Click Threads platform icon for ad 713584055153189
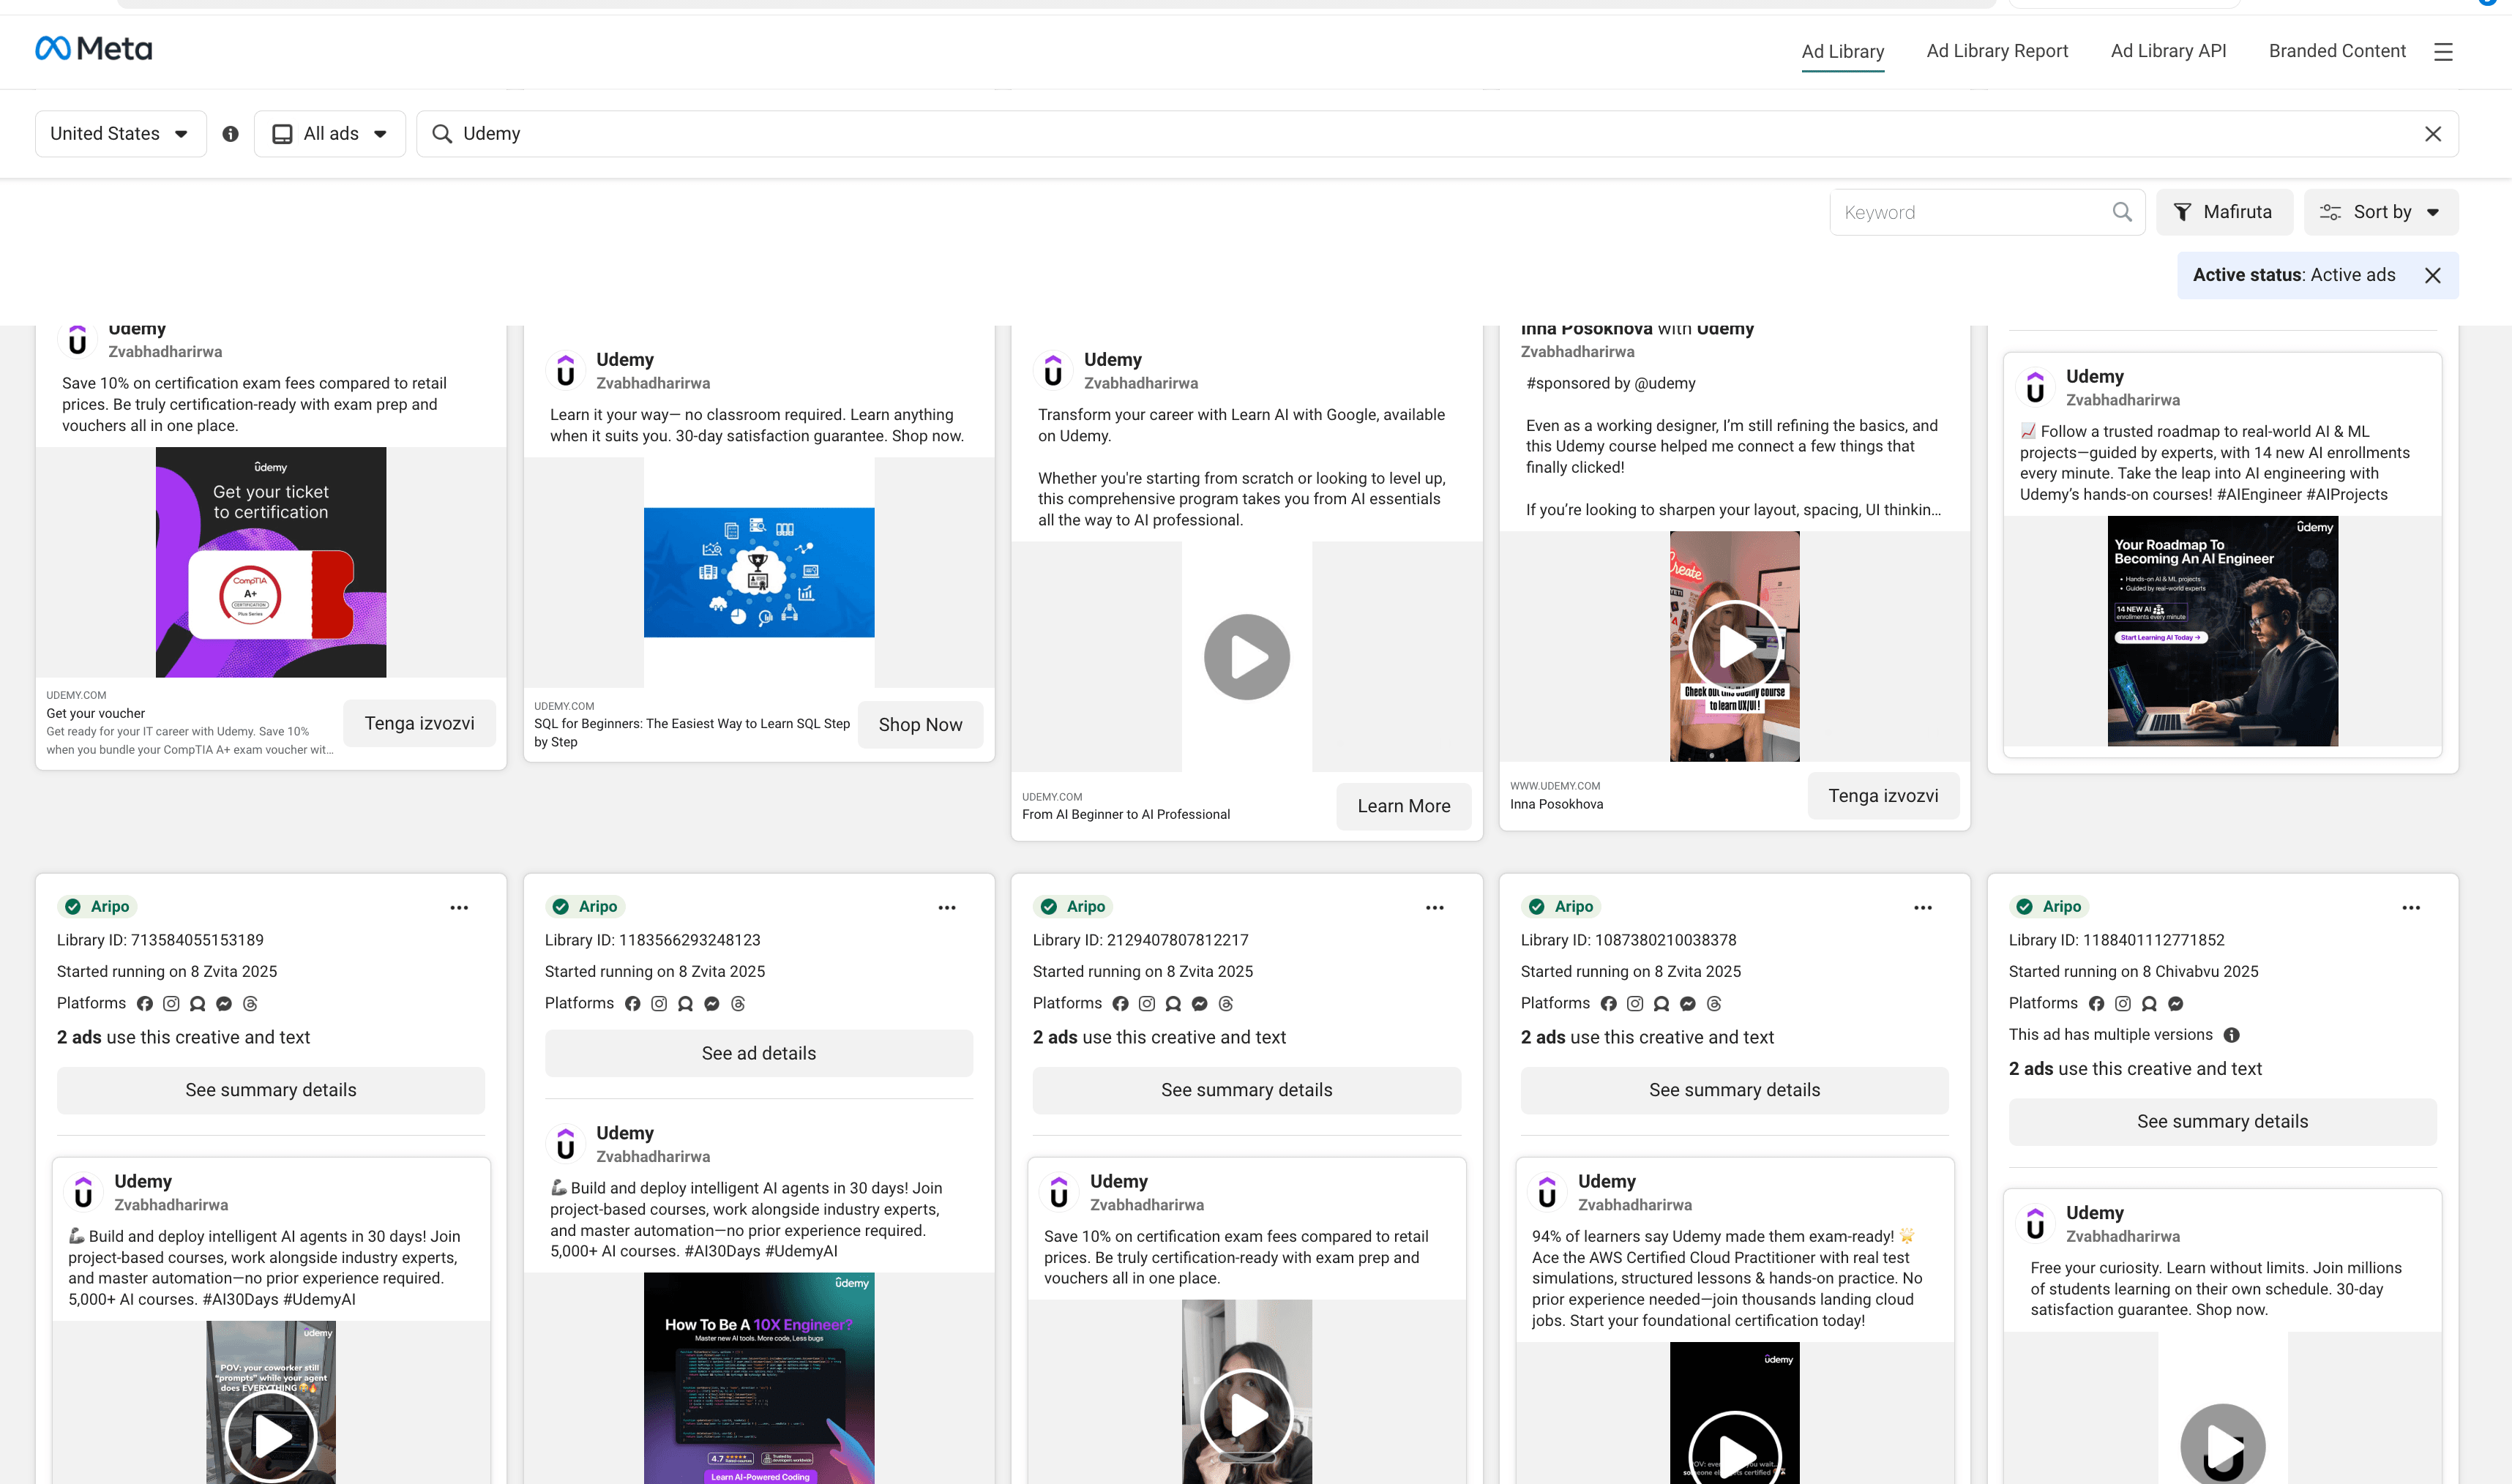Viewport: 2512px width, 1484px height. [250, 1003]
